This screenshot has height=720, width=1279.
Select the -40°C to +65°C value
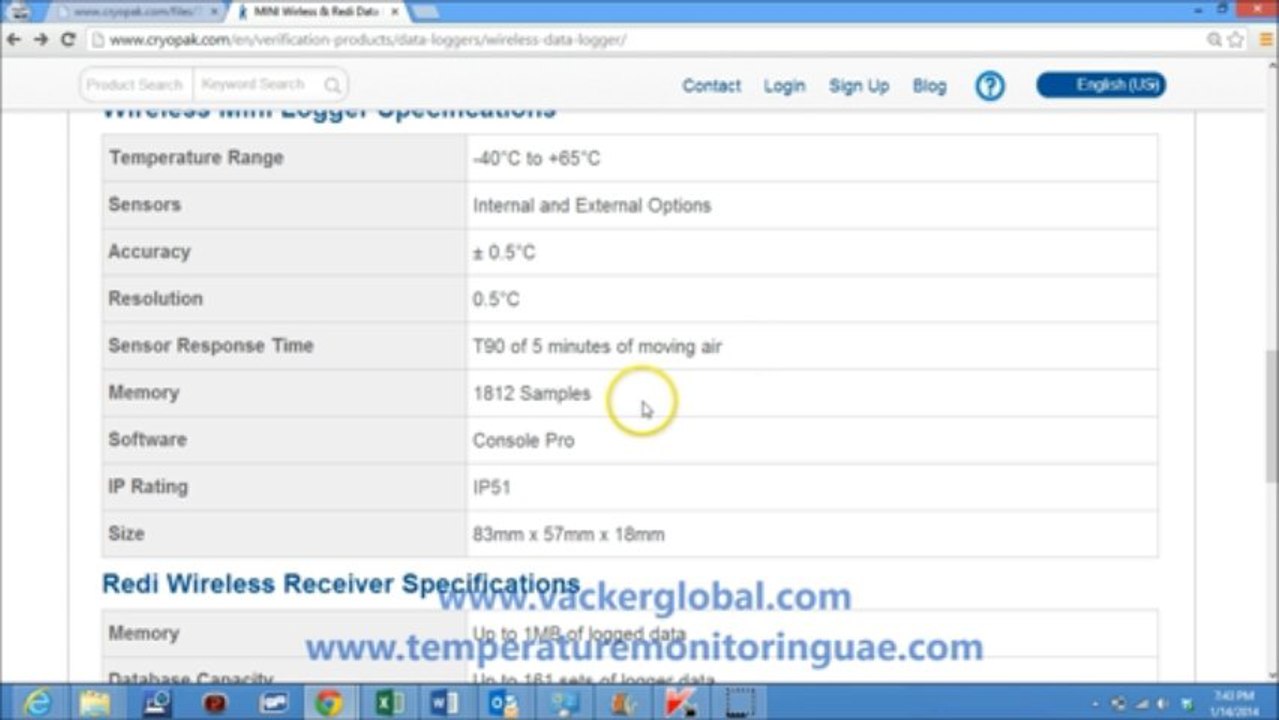coord(536,159)
